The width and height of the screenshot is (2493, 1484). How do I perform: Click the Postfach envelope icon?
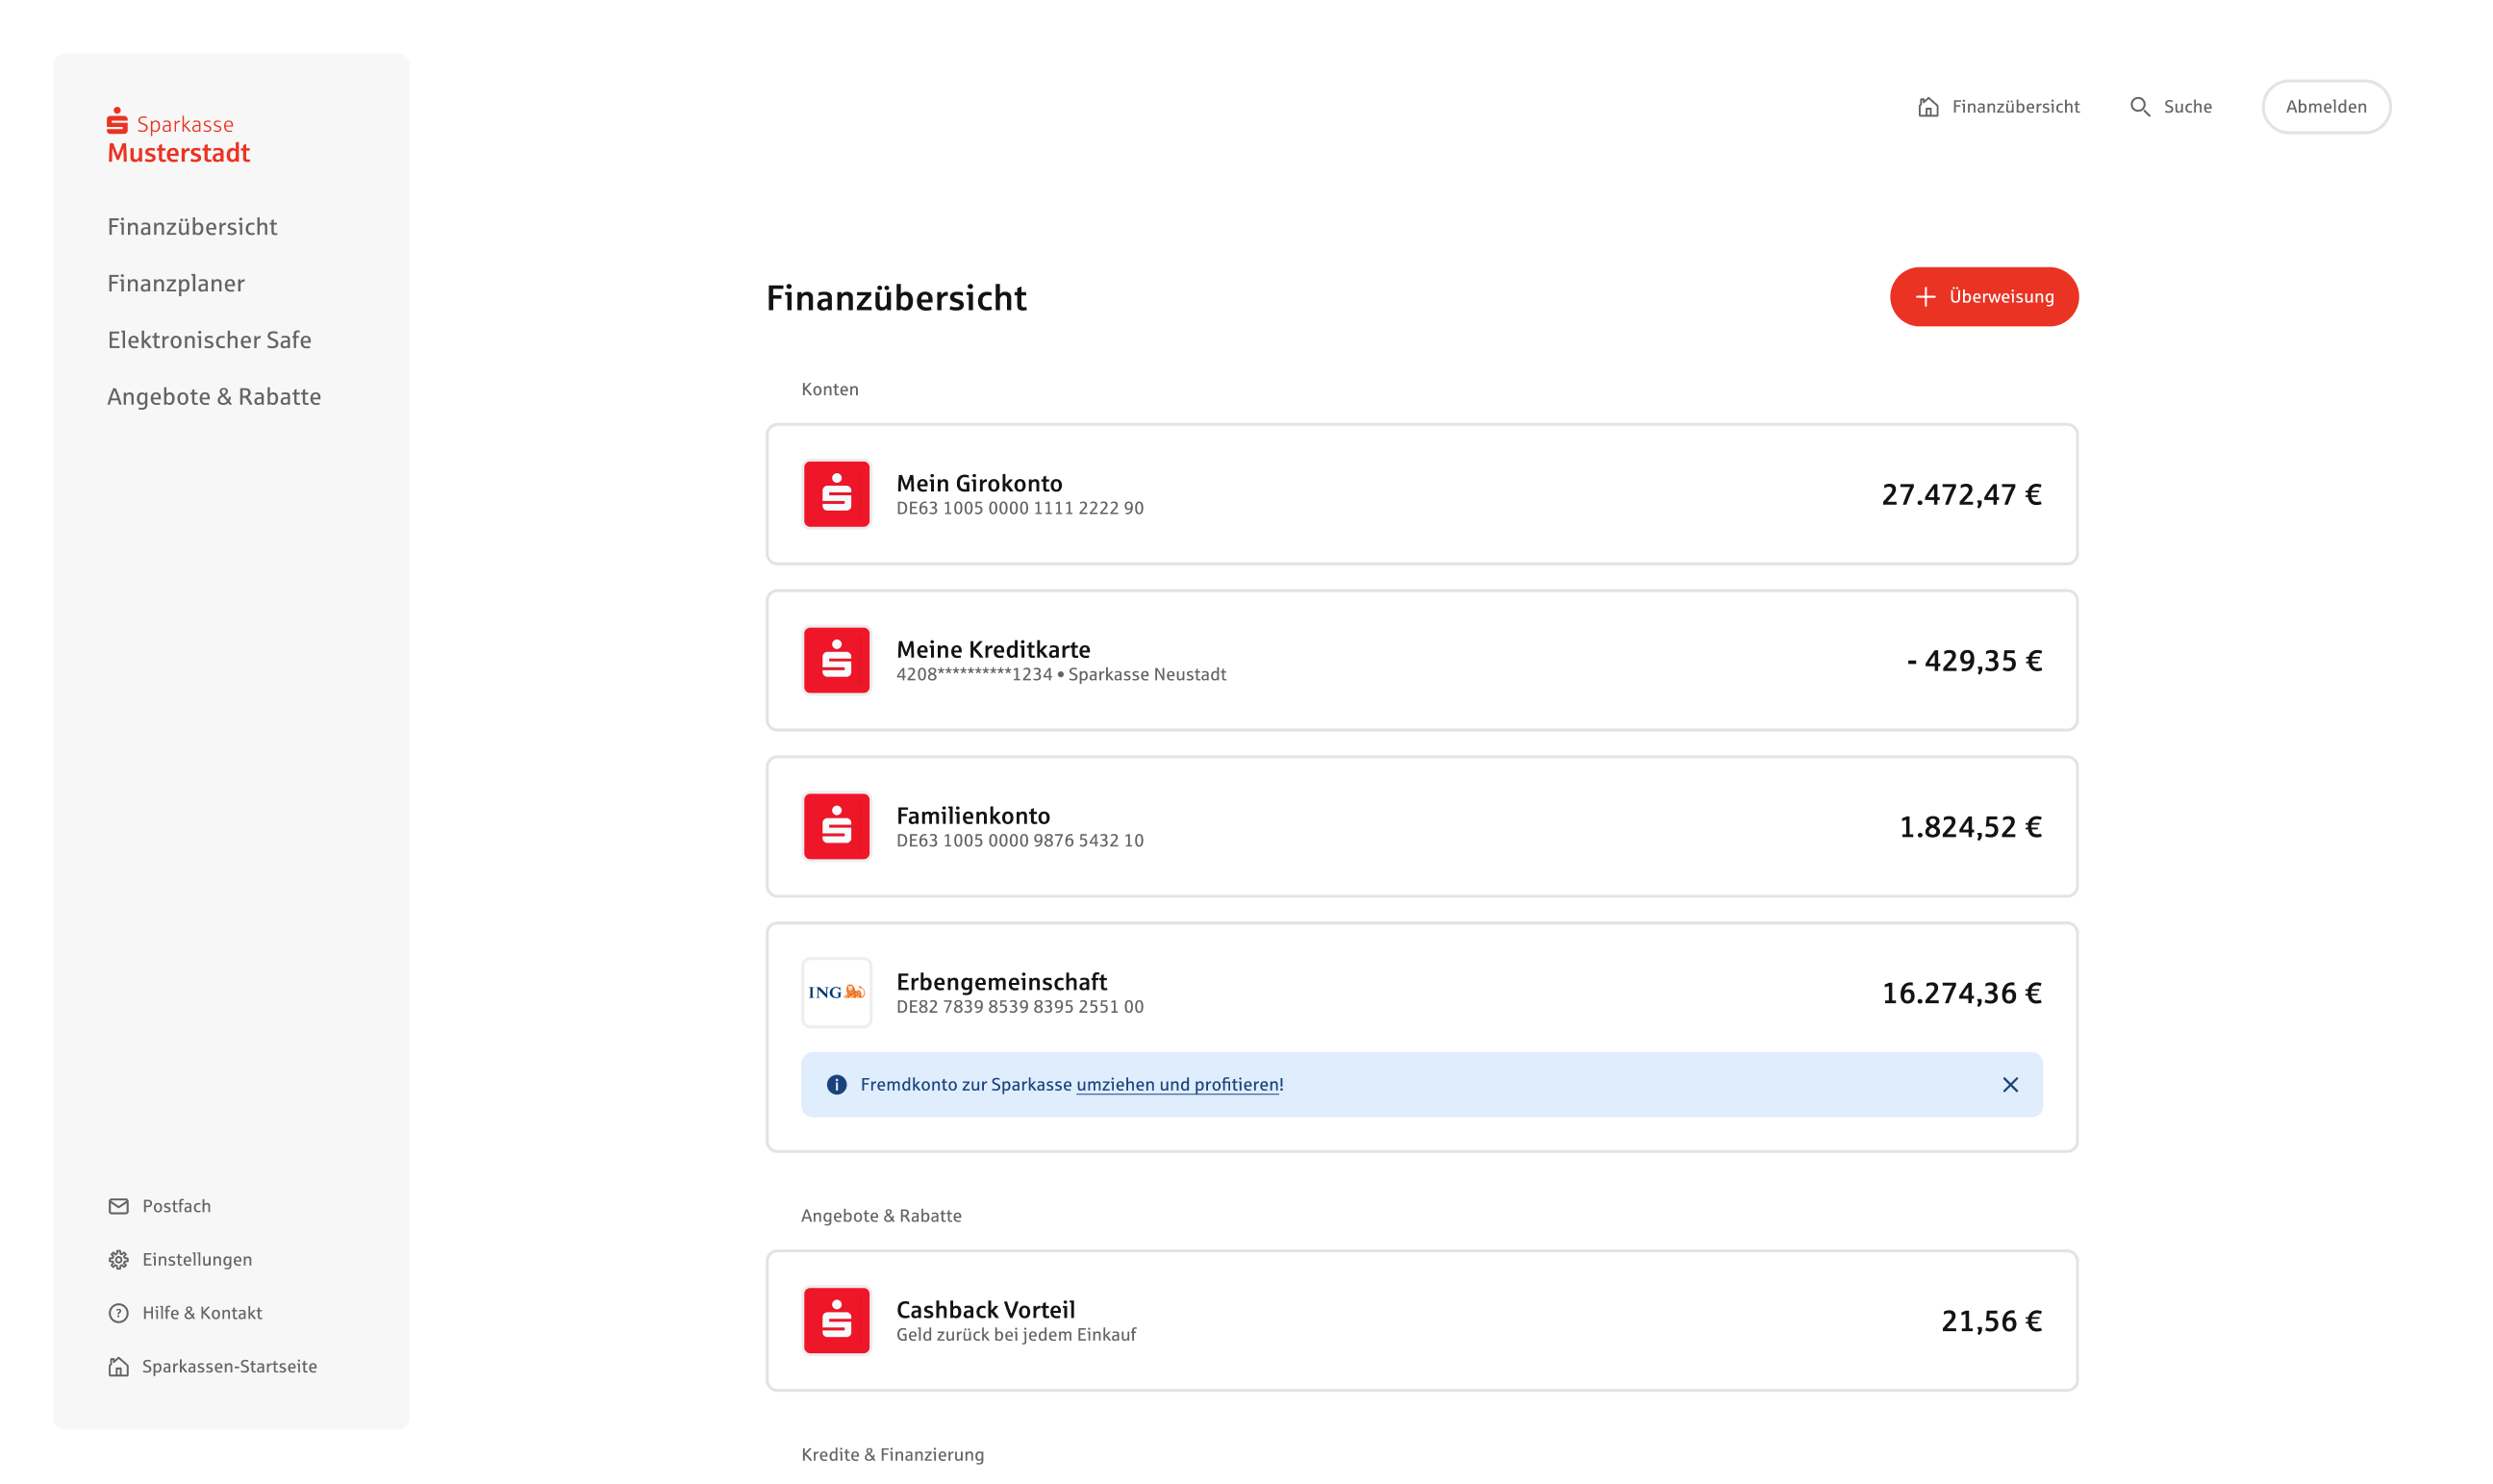coord(118,1206)
